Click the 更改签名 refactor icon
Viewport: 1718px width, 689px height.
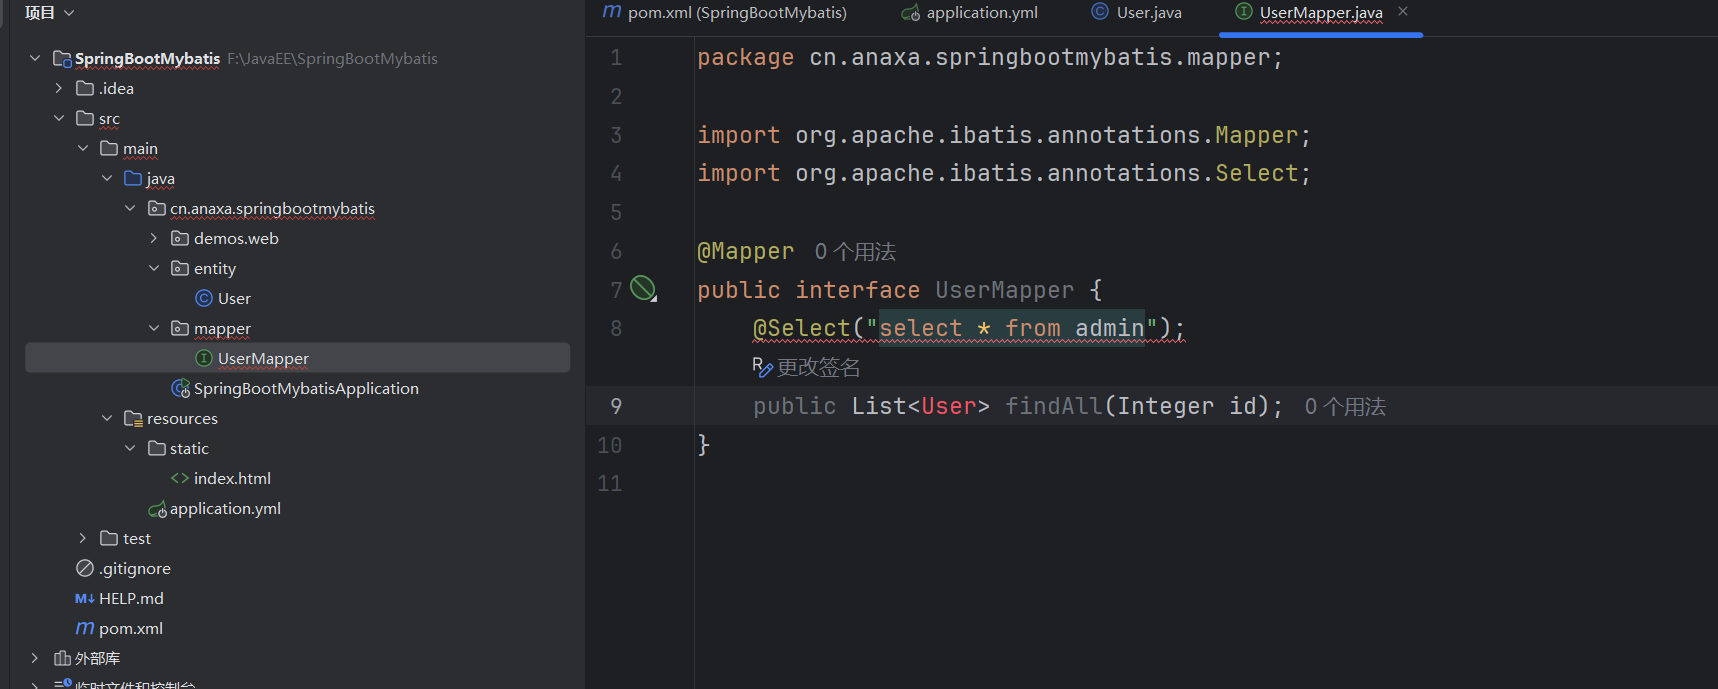tap(762, 367)
